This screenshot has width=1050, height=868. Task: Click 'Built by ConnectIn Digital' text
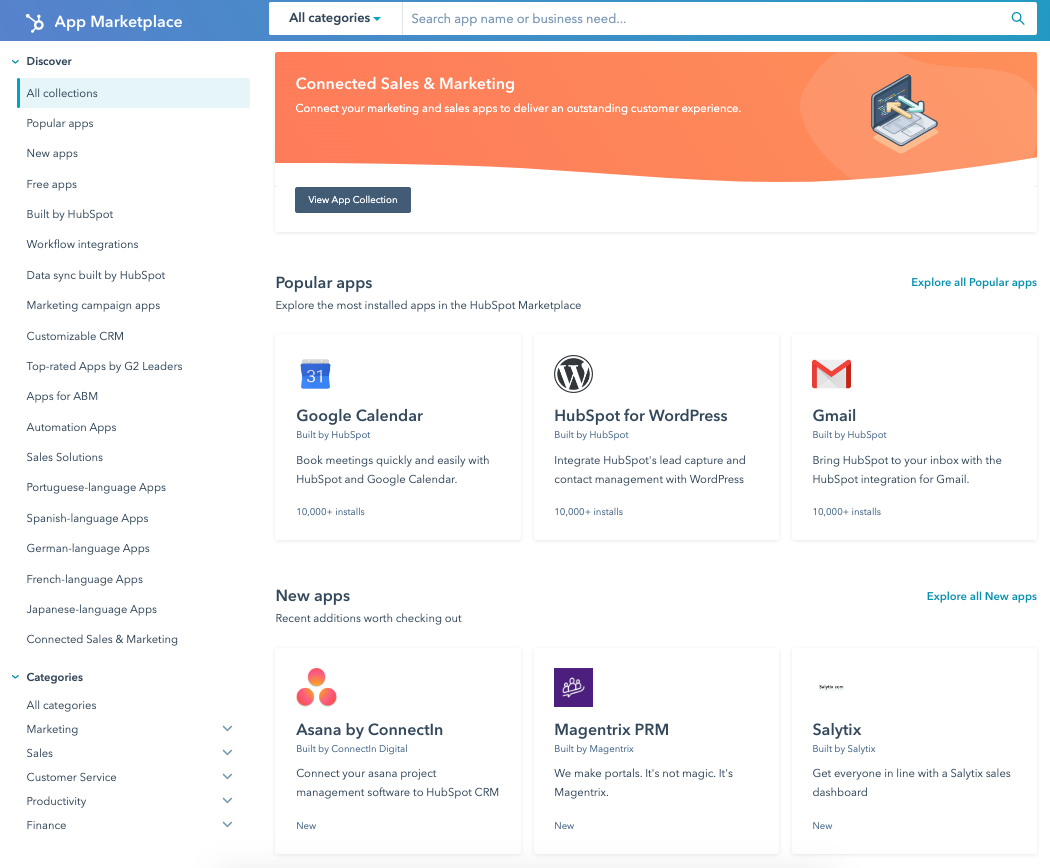click(x=352, y=749)
